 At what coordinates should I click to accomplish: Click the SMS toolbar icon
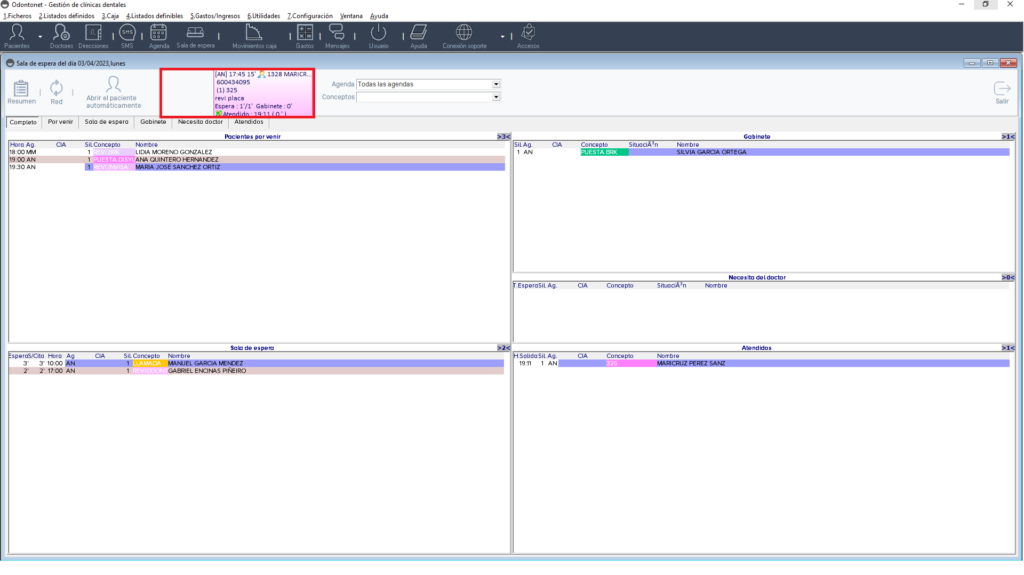(127, 36)
